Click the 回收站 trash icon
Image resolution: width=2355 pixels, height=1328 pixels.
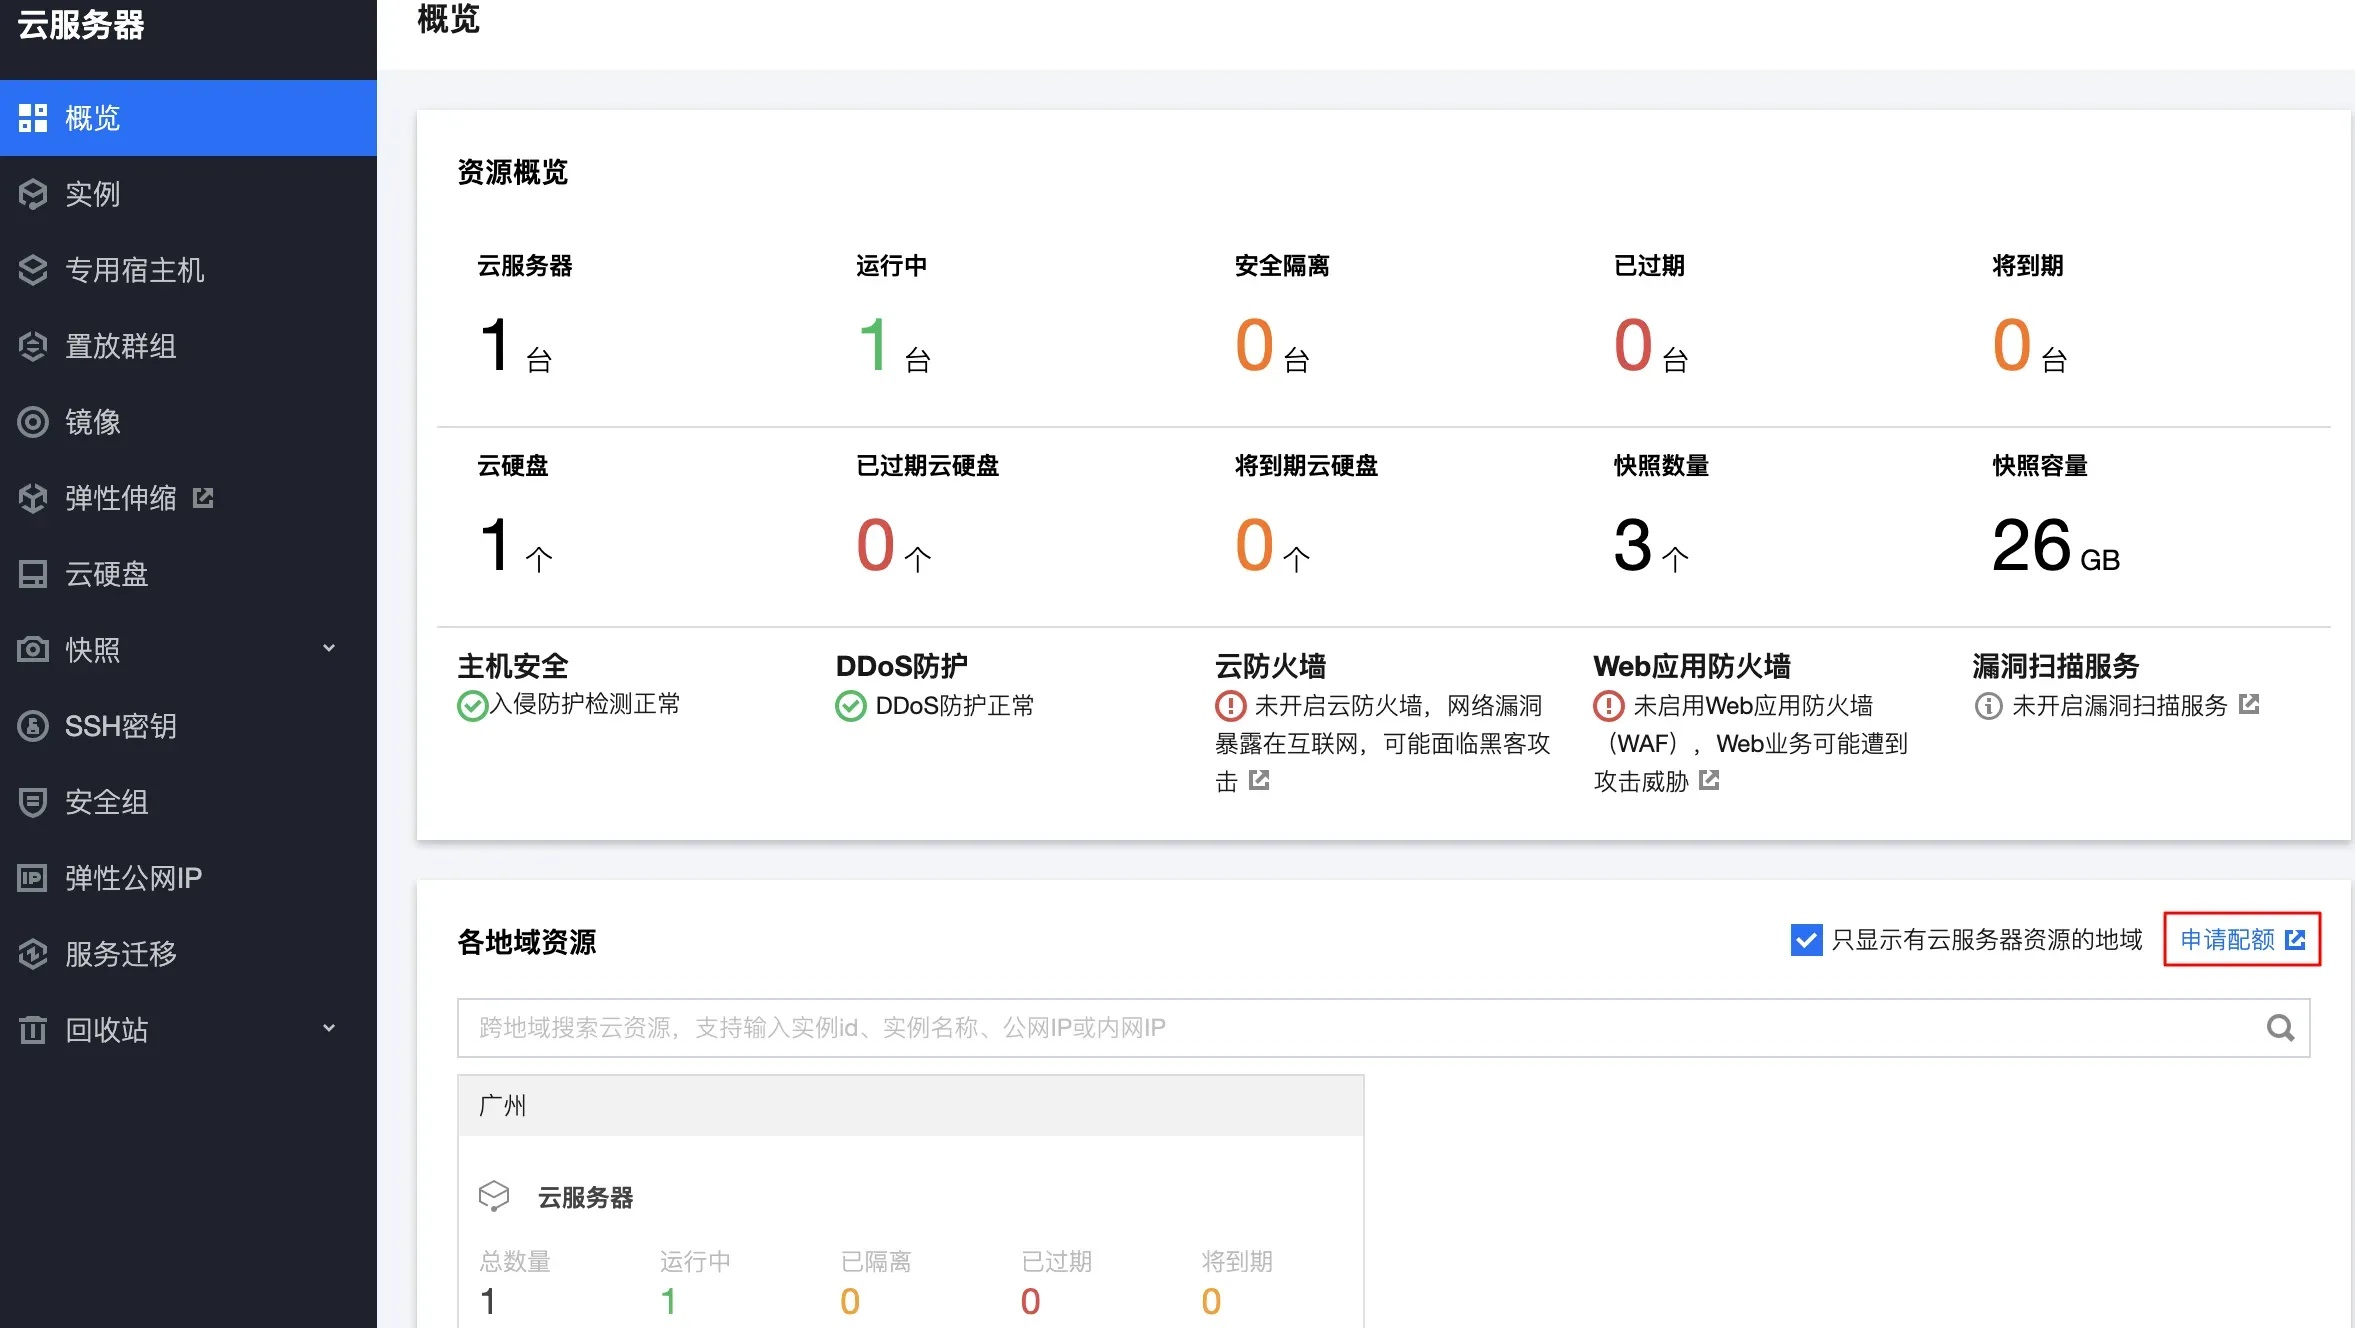[x=33, y=1029]
